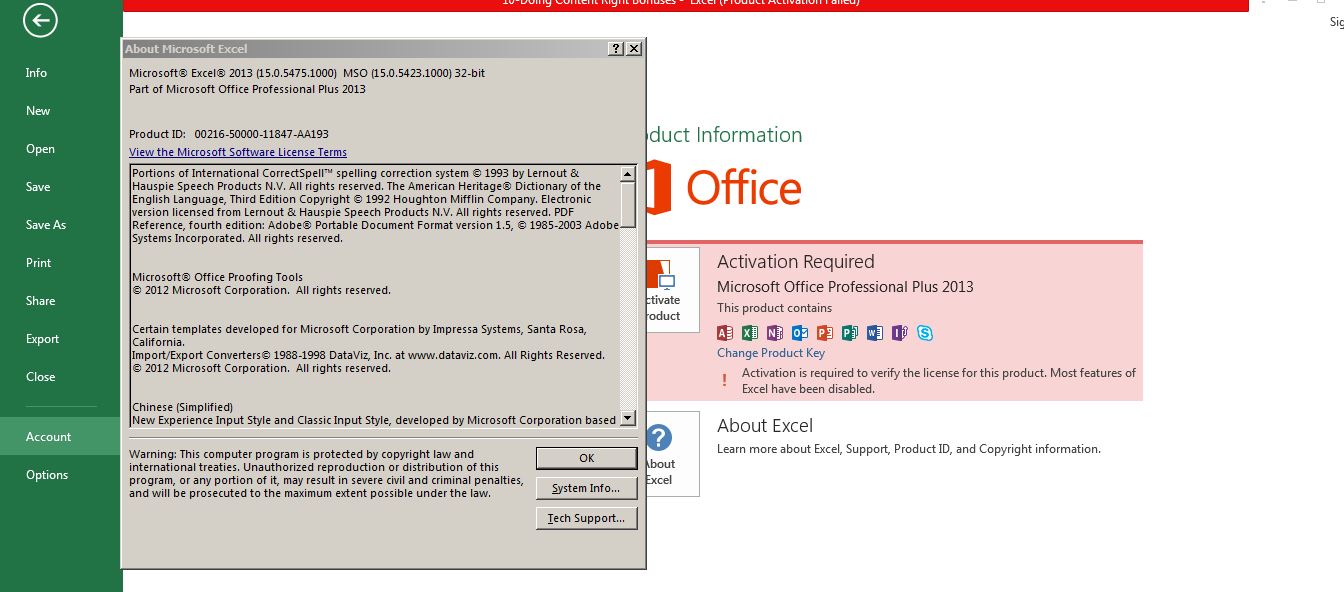1344x592 pixels.
Task: Click the PowerPoint icon under product contains
Action: pos(825,333)
